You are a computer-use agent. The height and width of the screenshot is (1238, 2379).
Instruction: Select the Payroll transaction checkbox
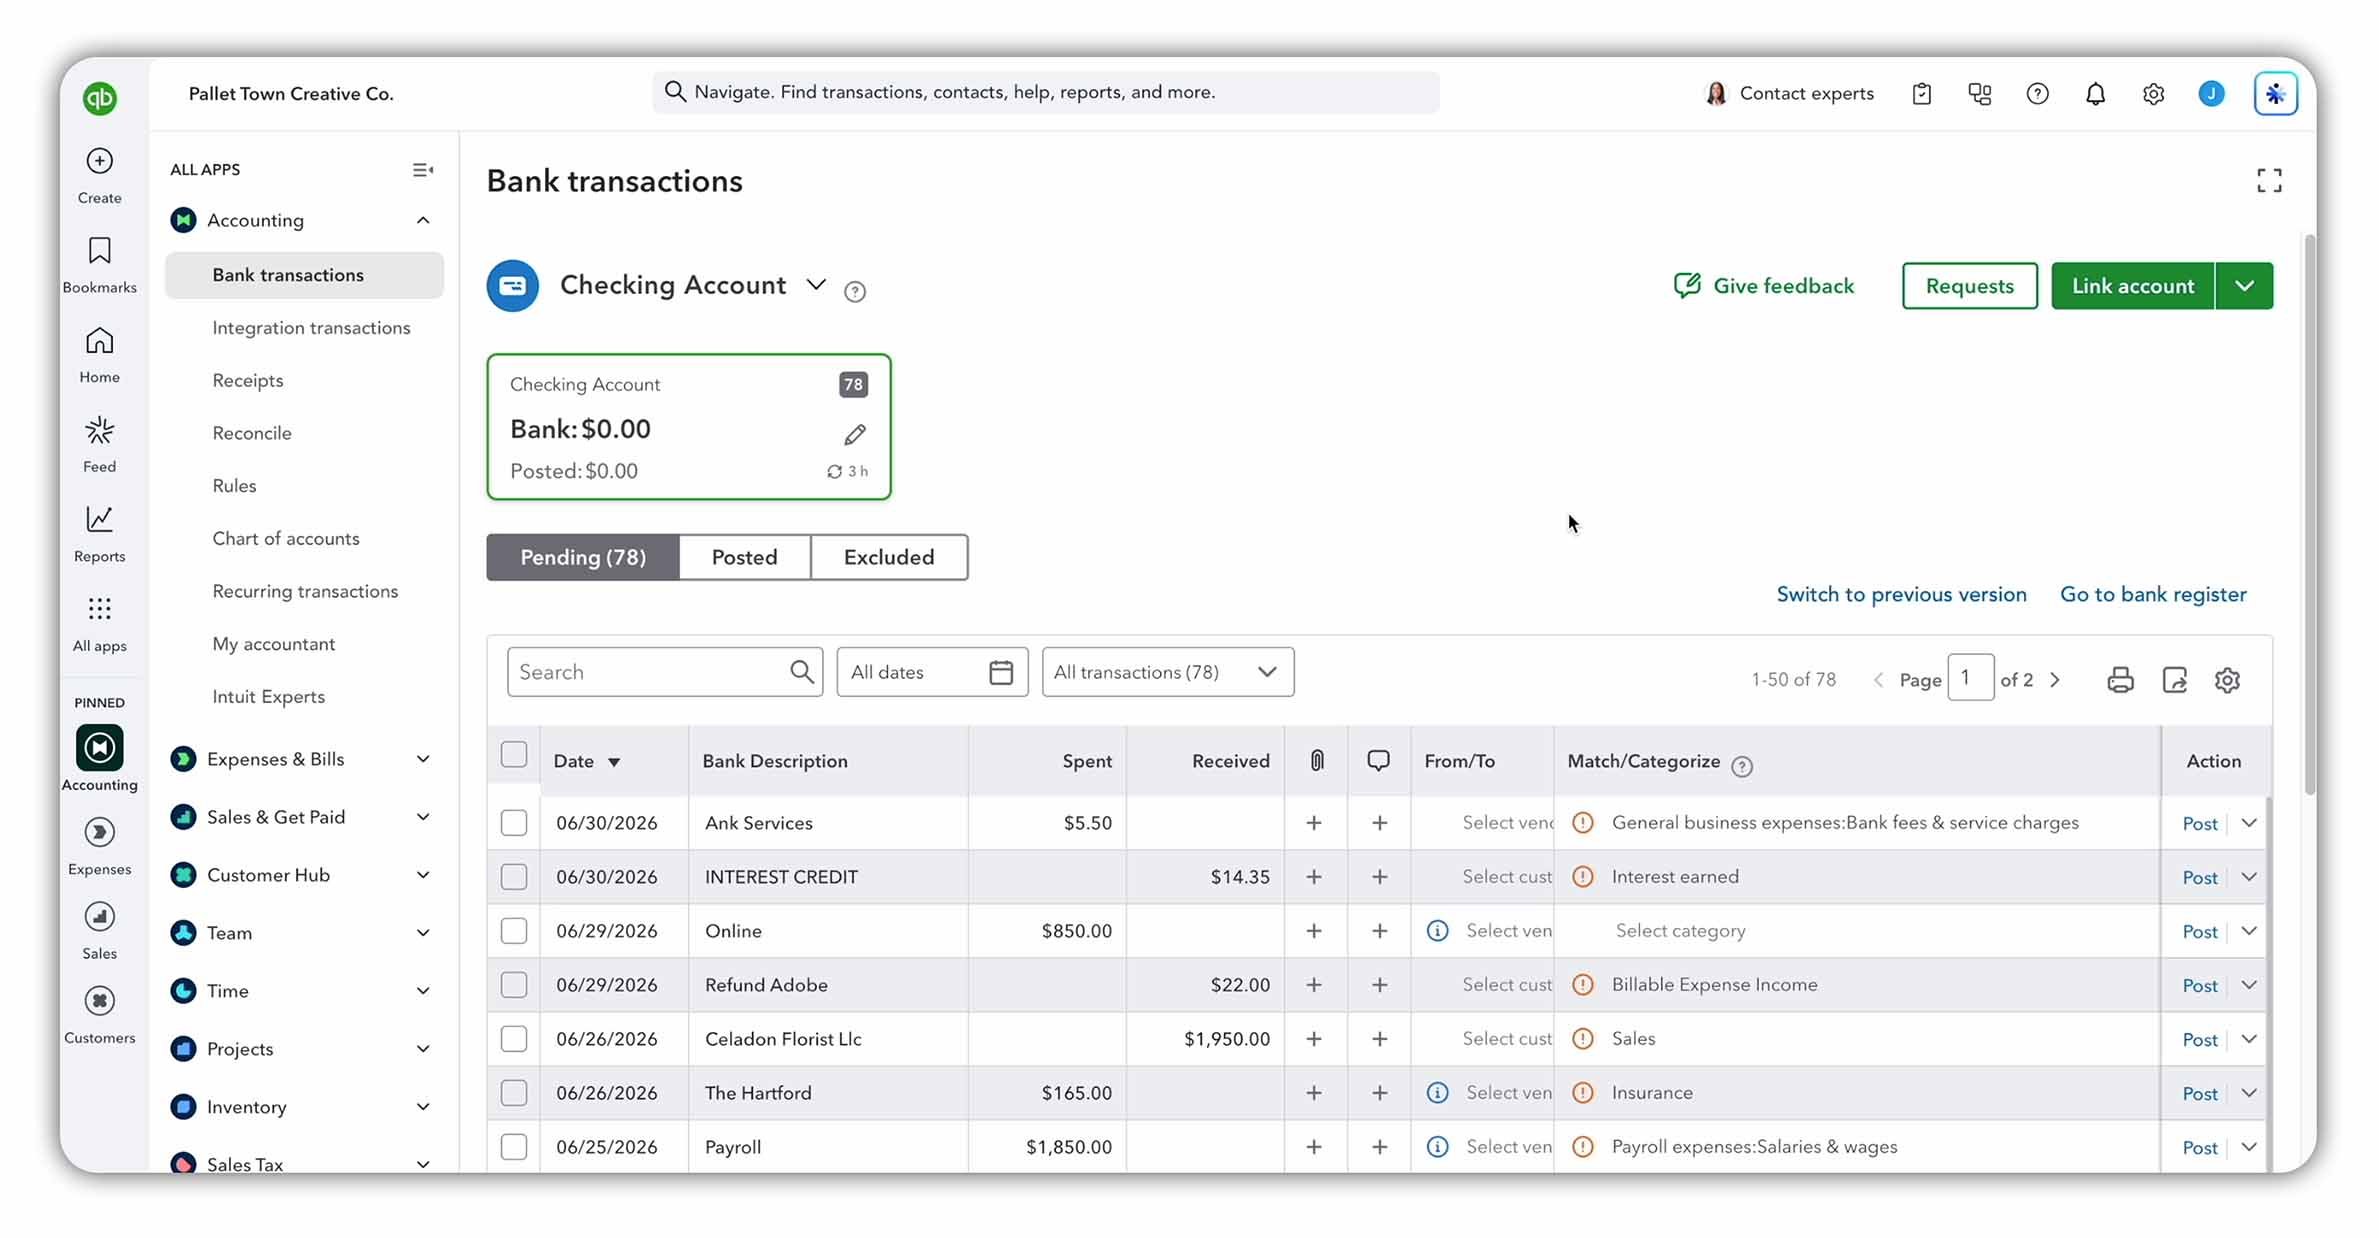(514, 1147)
